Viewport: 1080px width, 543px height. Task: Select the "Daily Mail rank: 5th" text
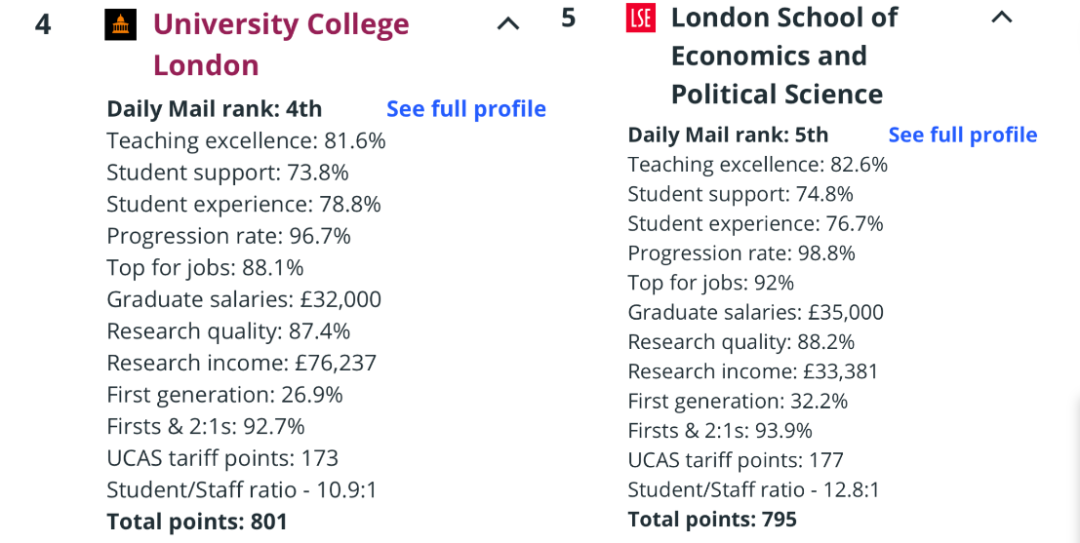coord(727,135)
